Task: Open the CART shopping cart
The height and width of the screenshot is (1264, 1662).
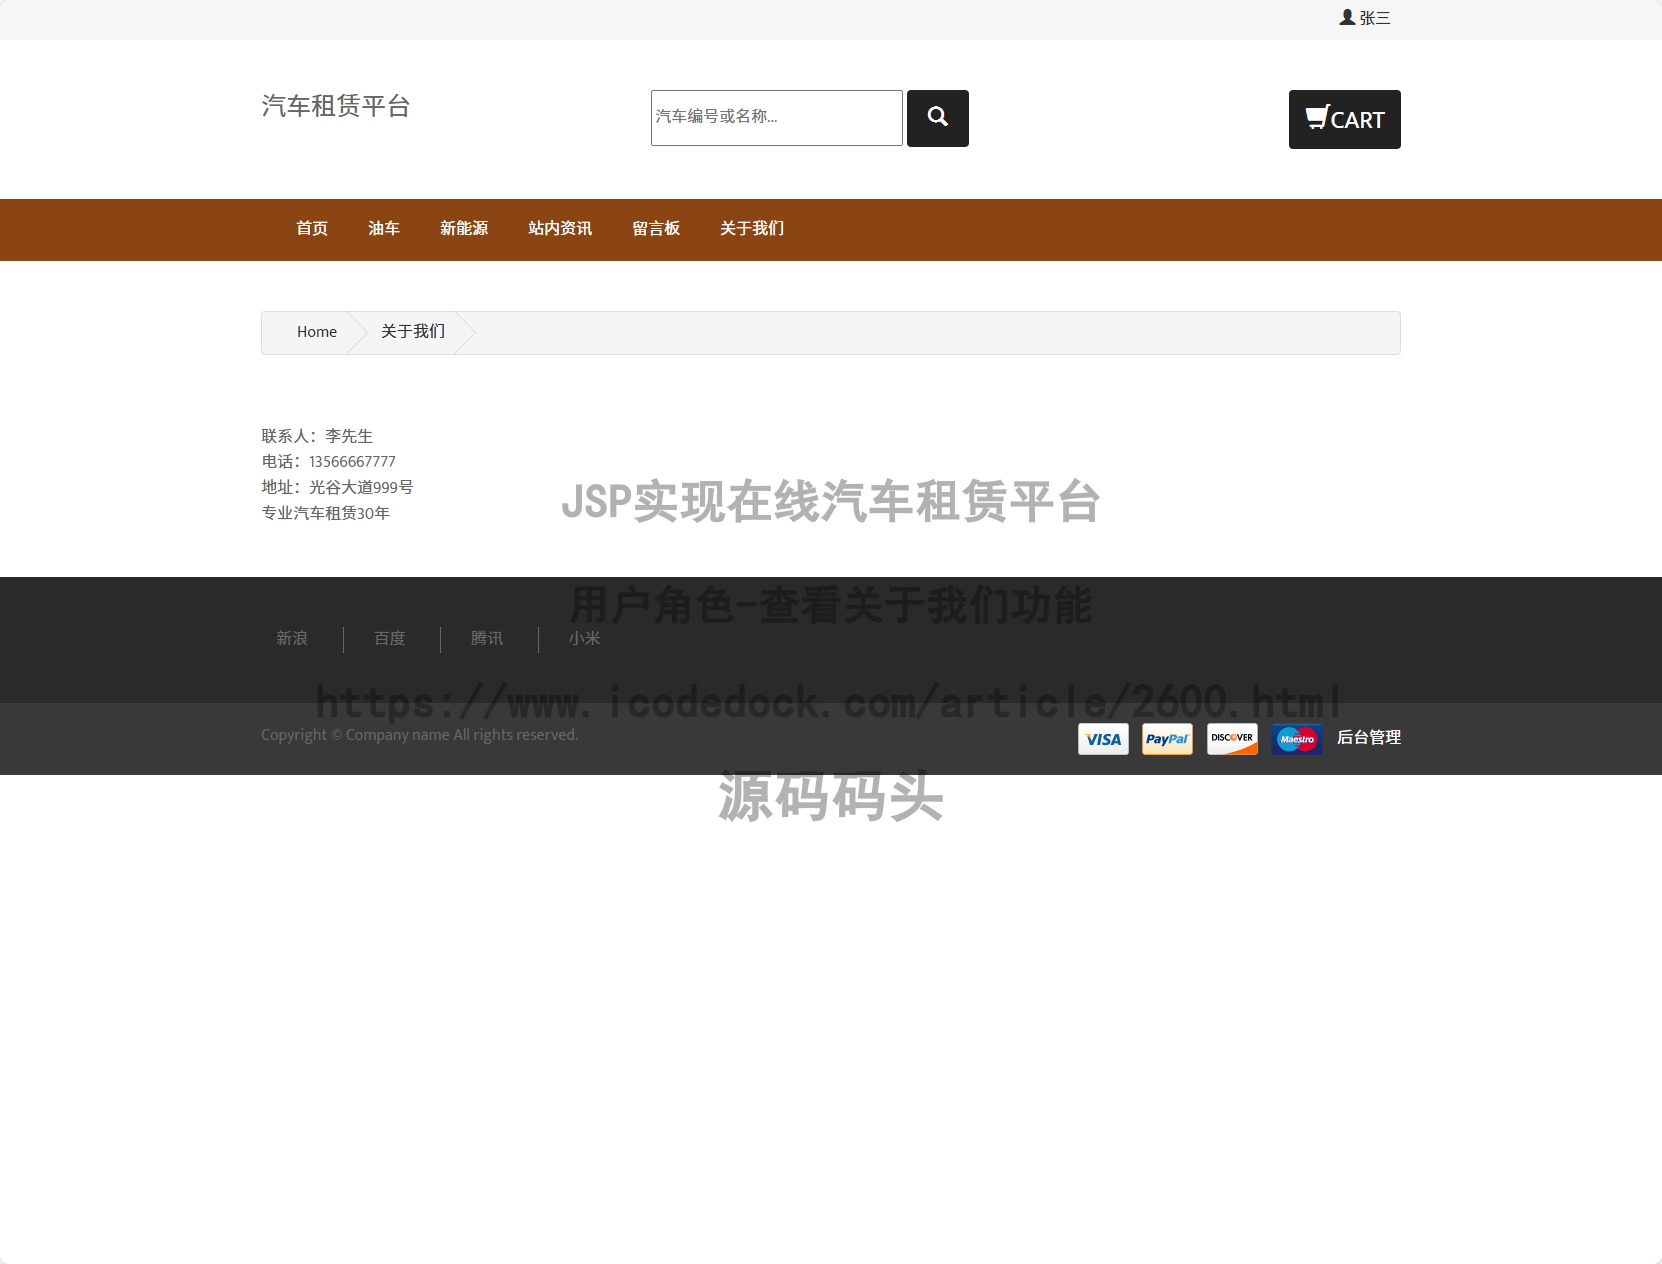Action: 1344,119
